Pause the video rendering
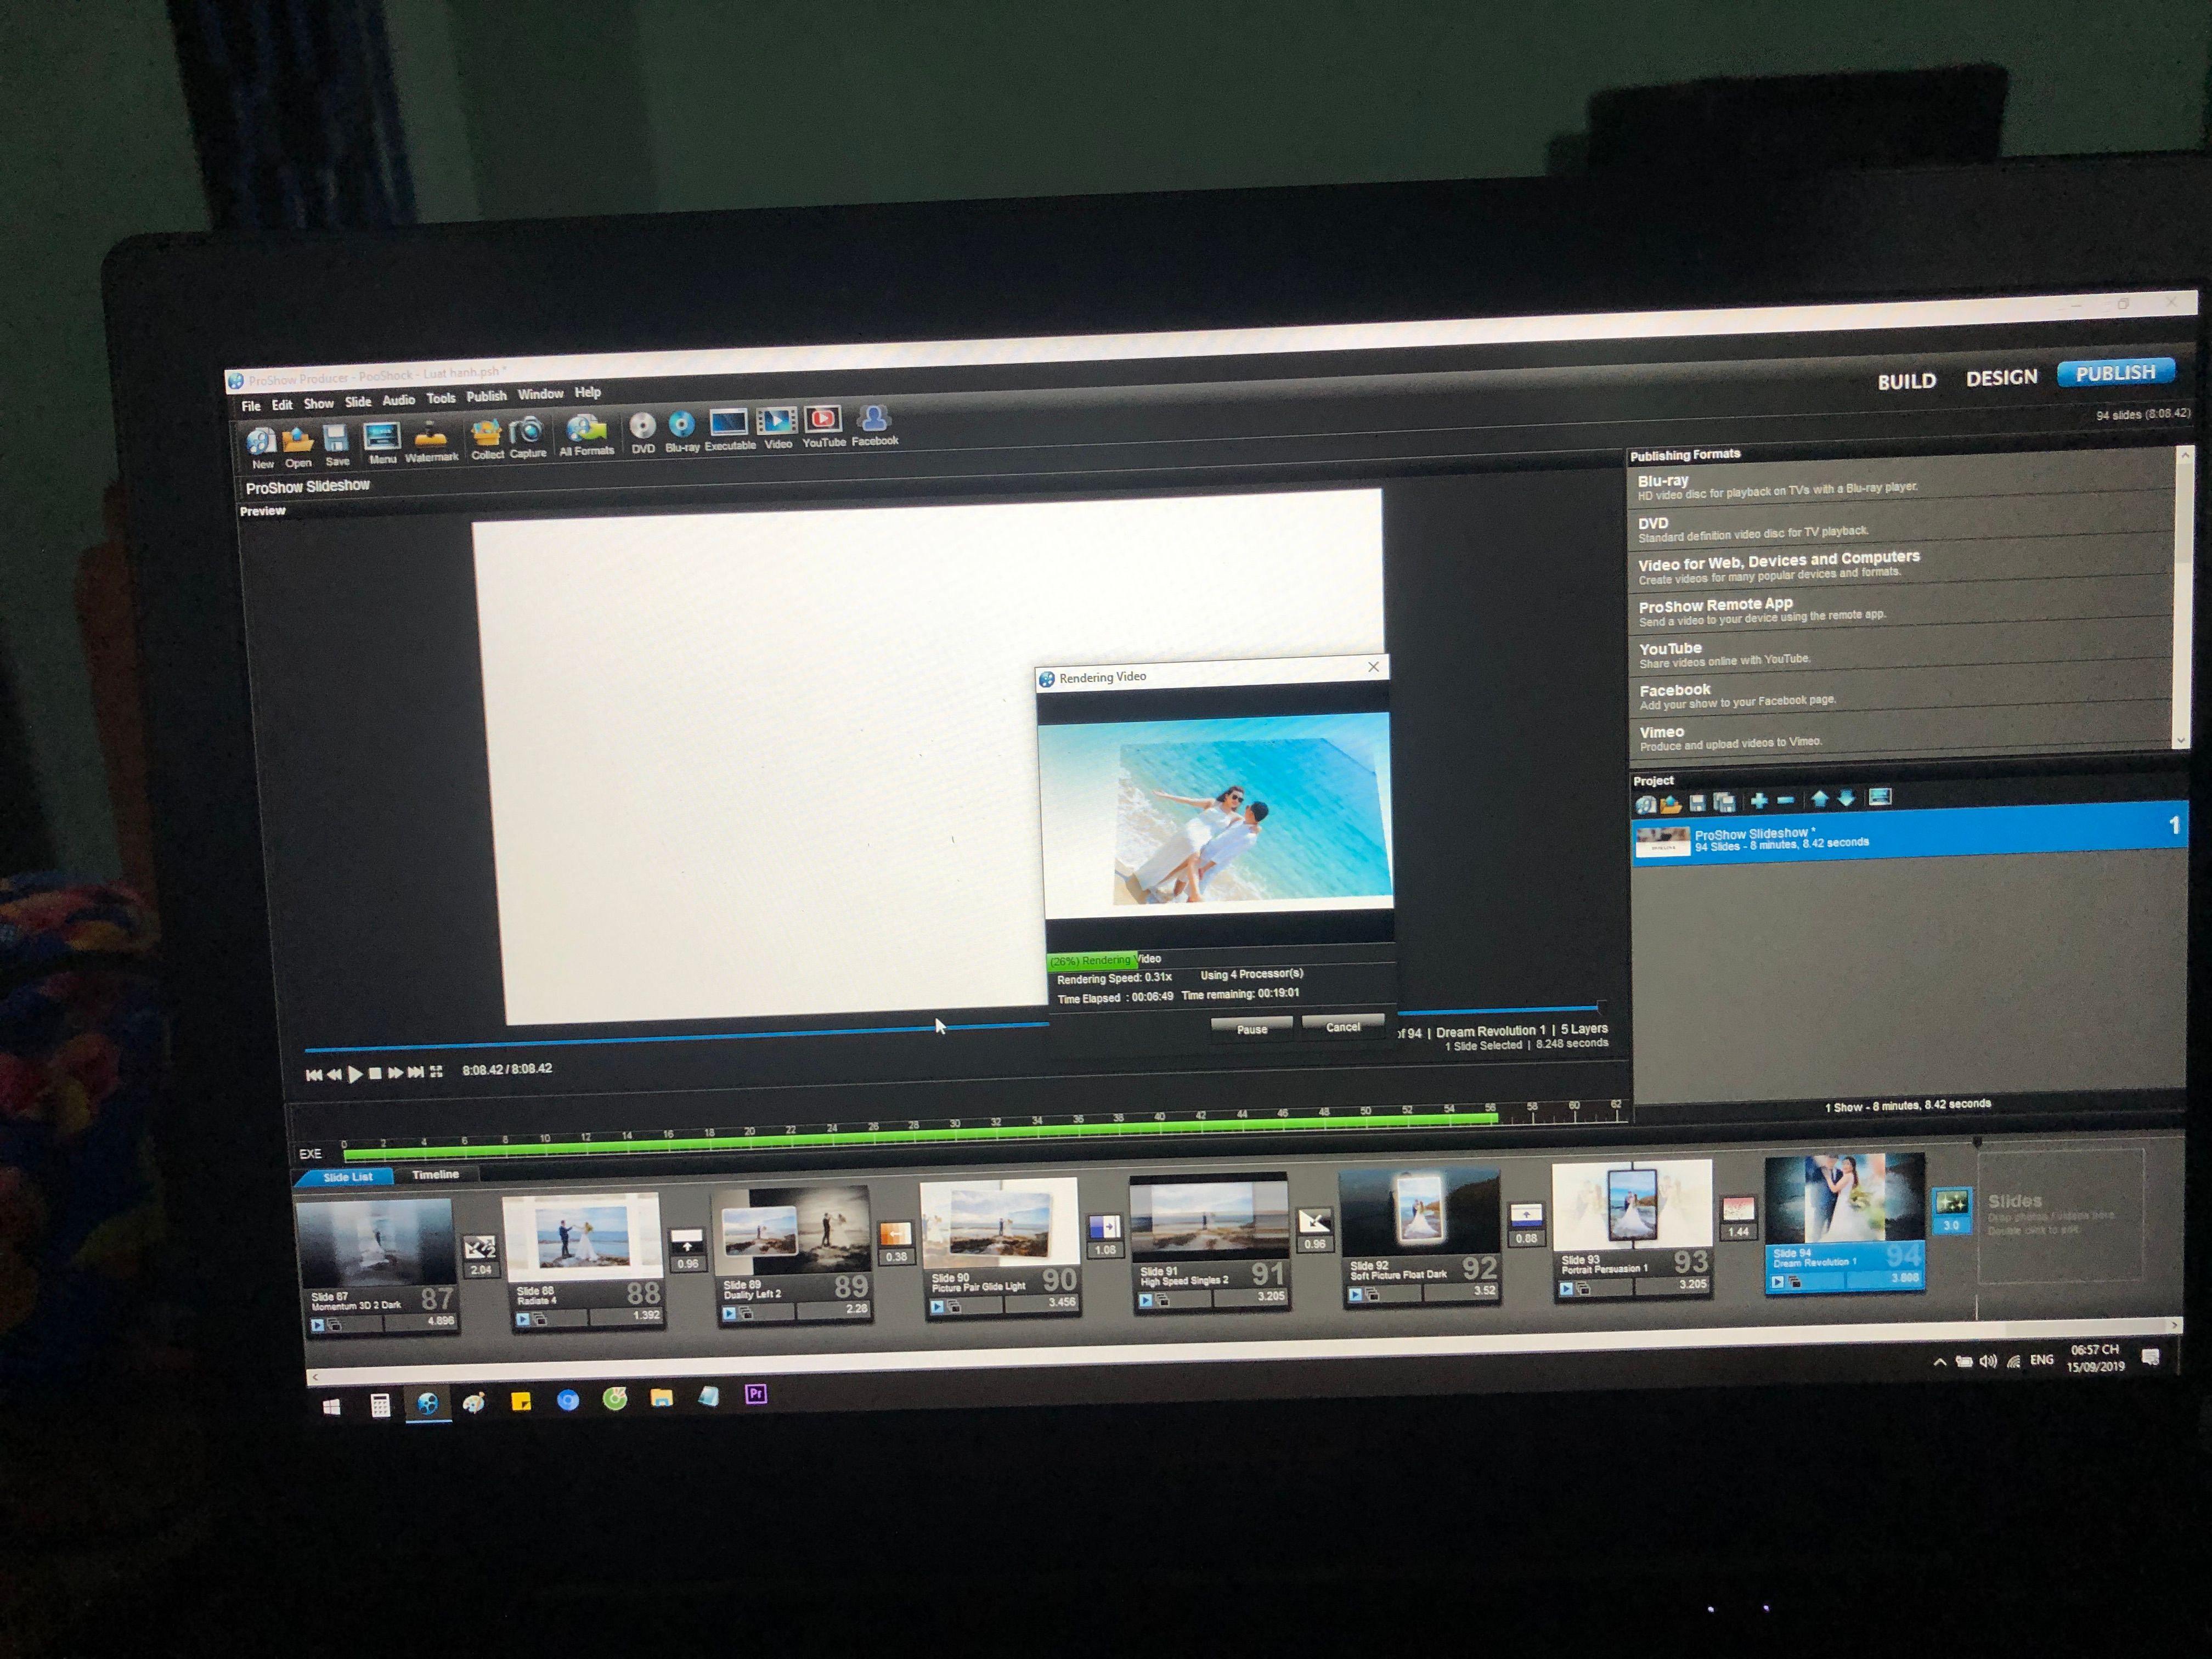 (x=1251, y=1029)
